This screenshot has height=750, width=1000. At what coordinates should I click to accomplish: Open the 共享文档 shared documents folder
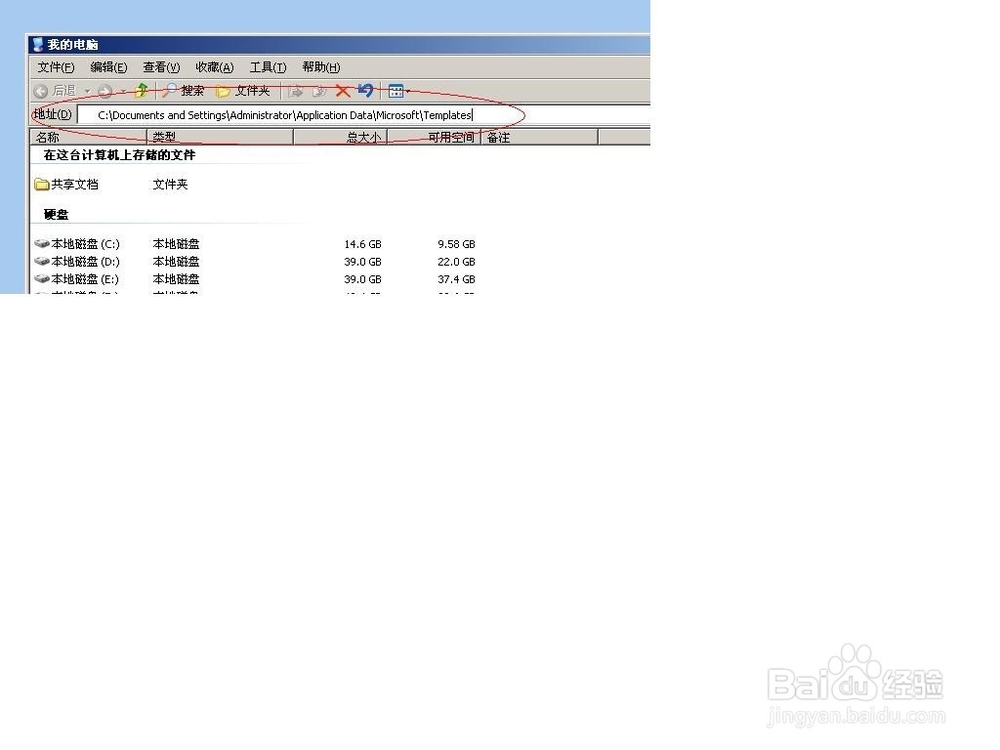[x=71, y=184]
